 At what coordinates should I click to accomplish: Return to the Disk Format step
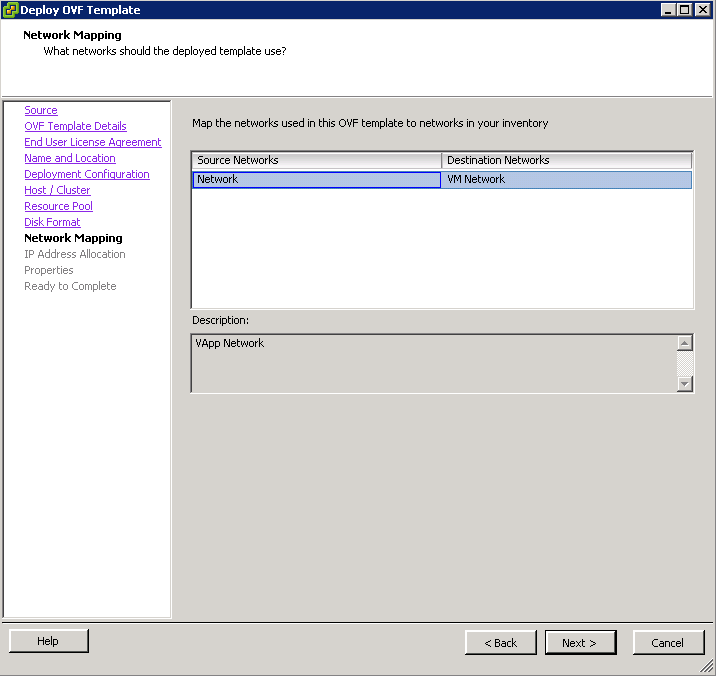point(52,222)
